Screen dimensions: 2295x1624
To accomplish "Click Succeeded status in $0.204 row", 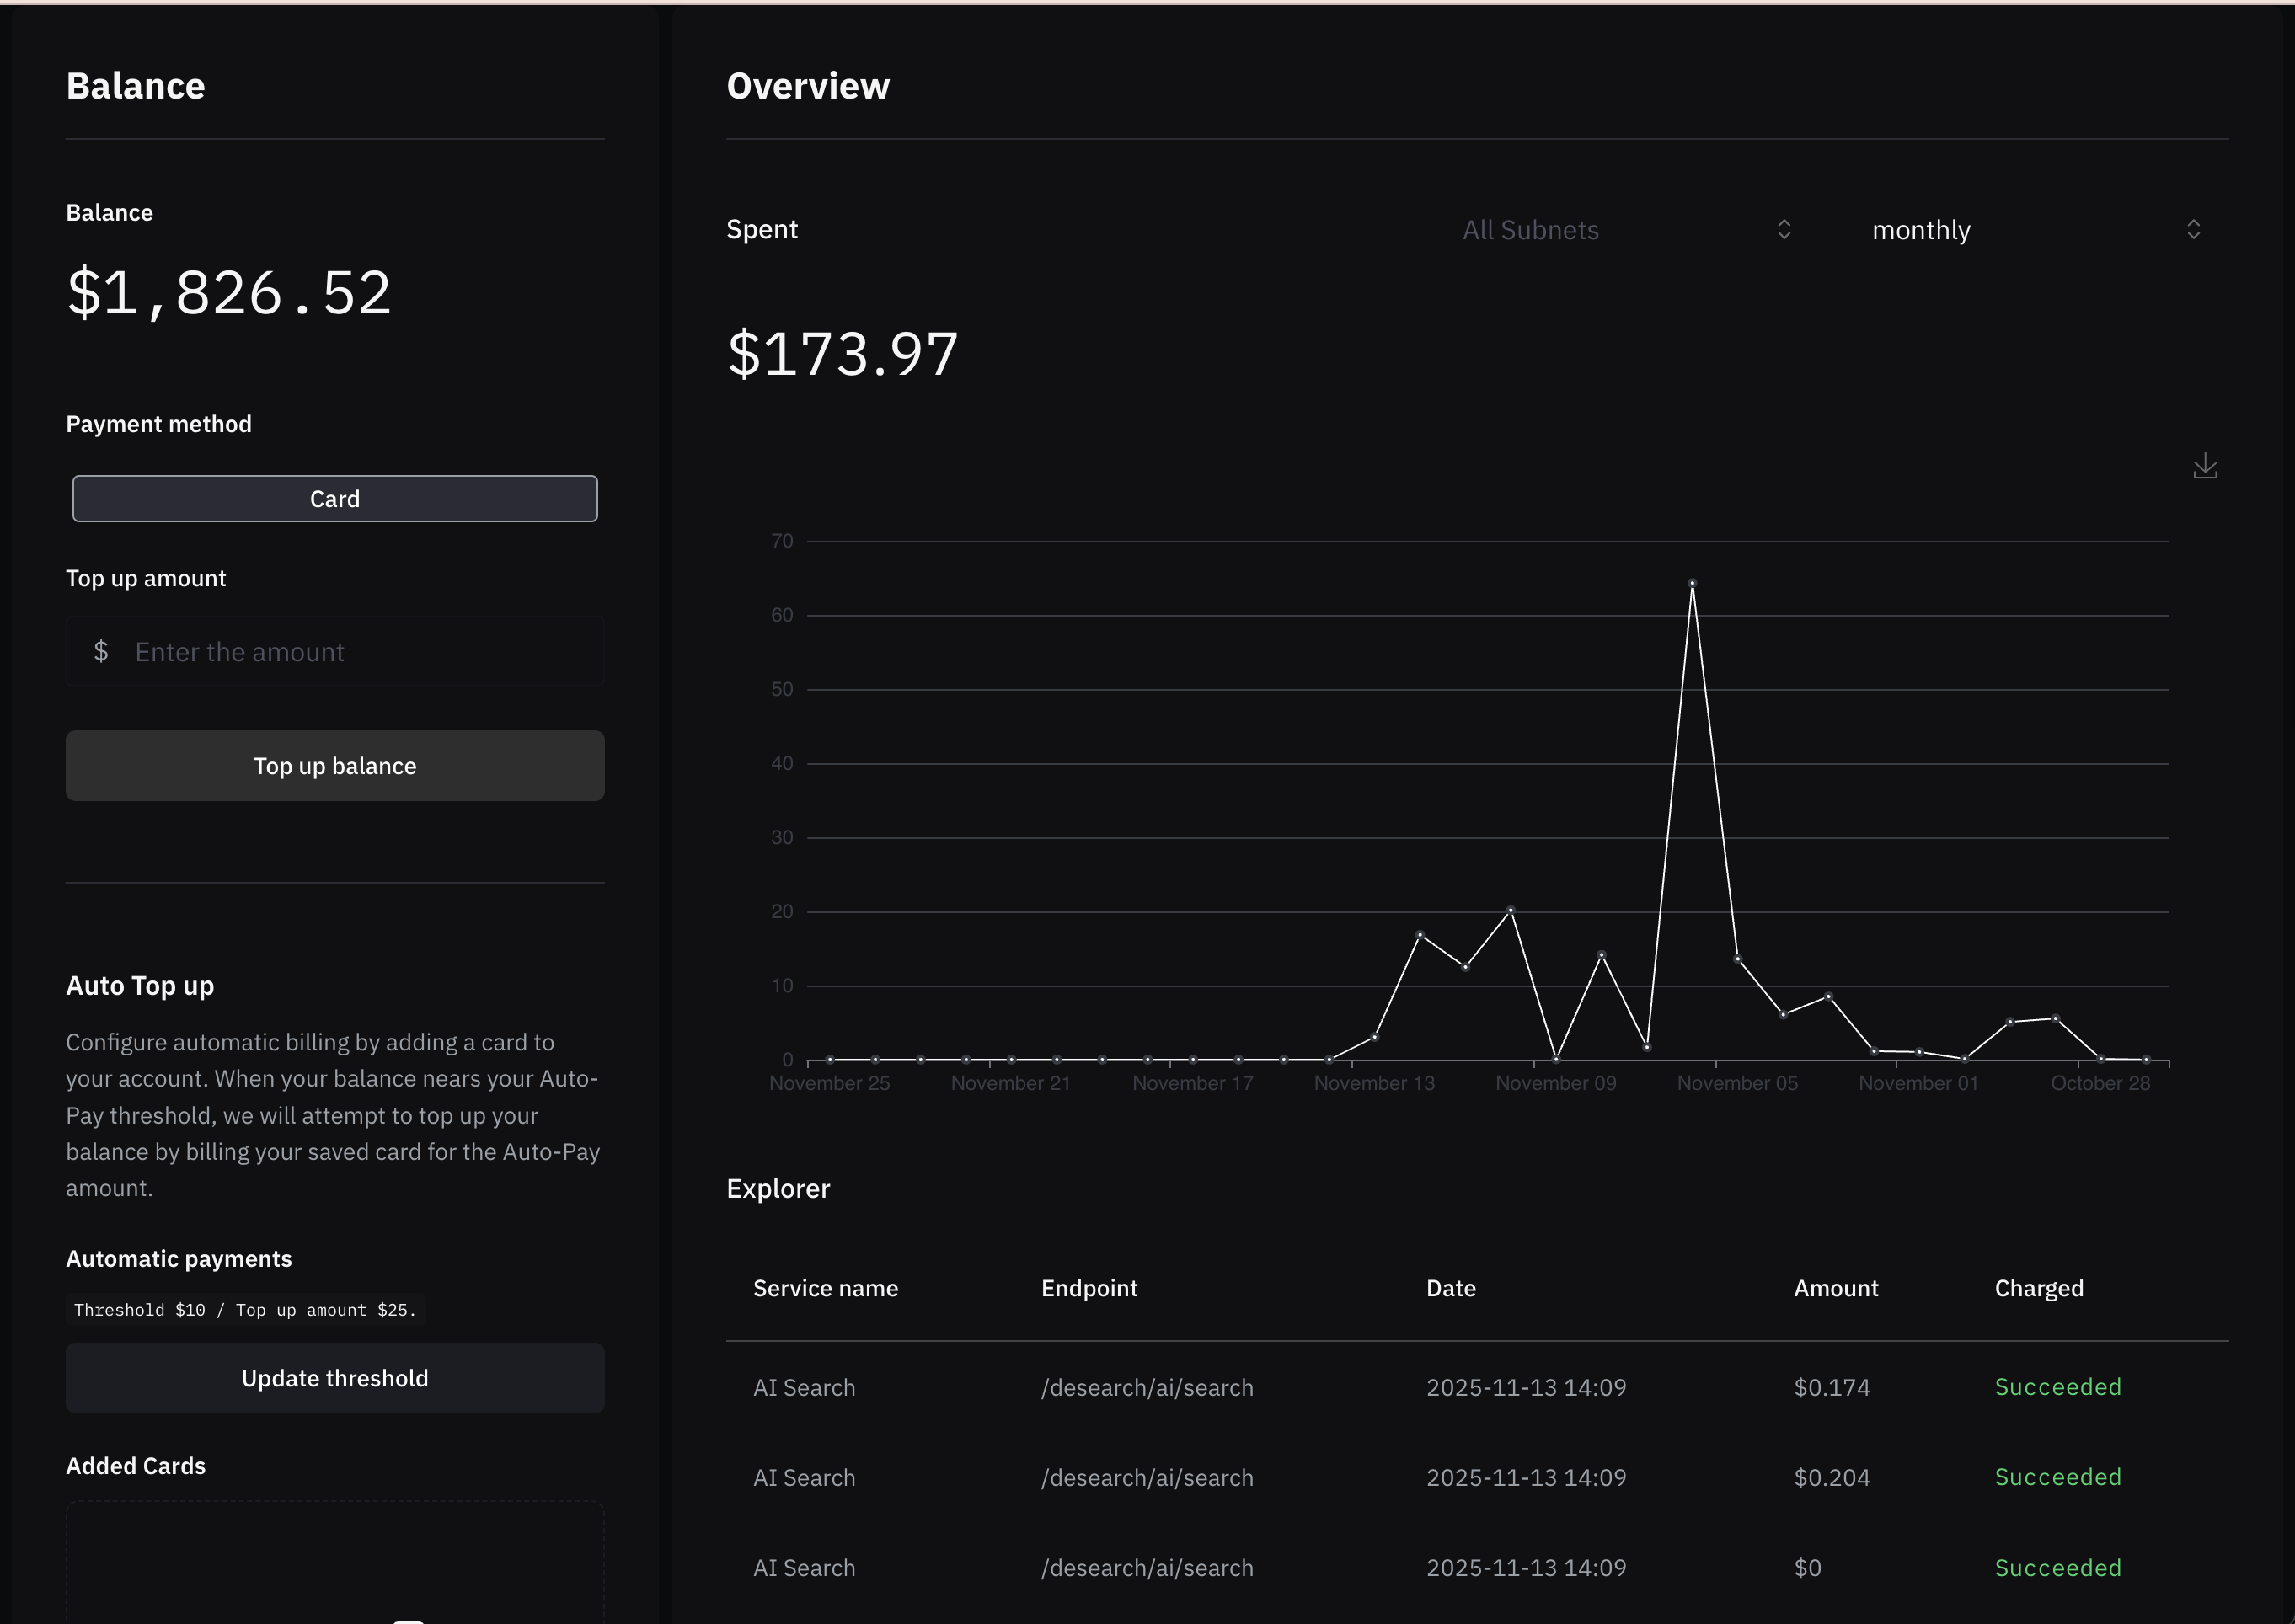I will coord(2057,1477).
